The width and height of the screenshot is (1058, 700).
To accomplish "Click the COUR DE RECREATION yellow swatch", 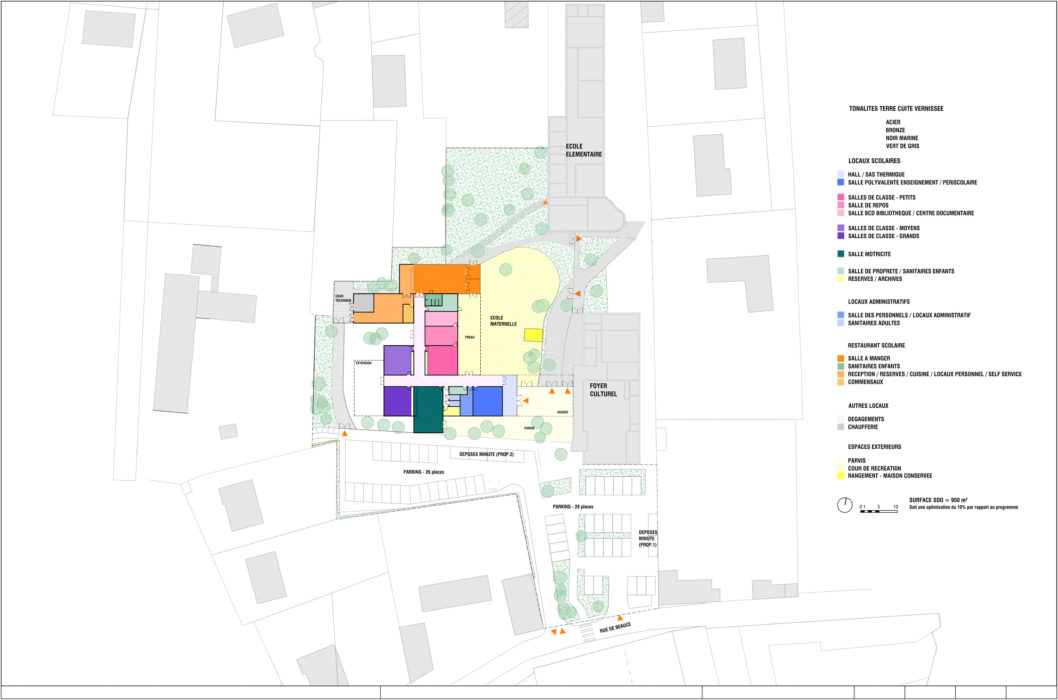I will pos(840,469).
